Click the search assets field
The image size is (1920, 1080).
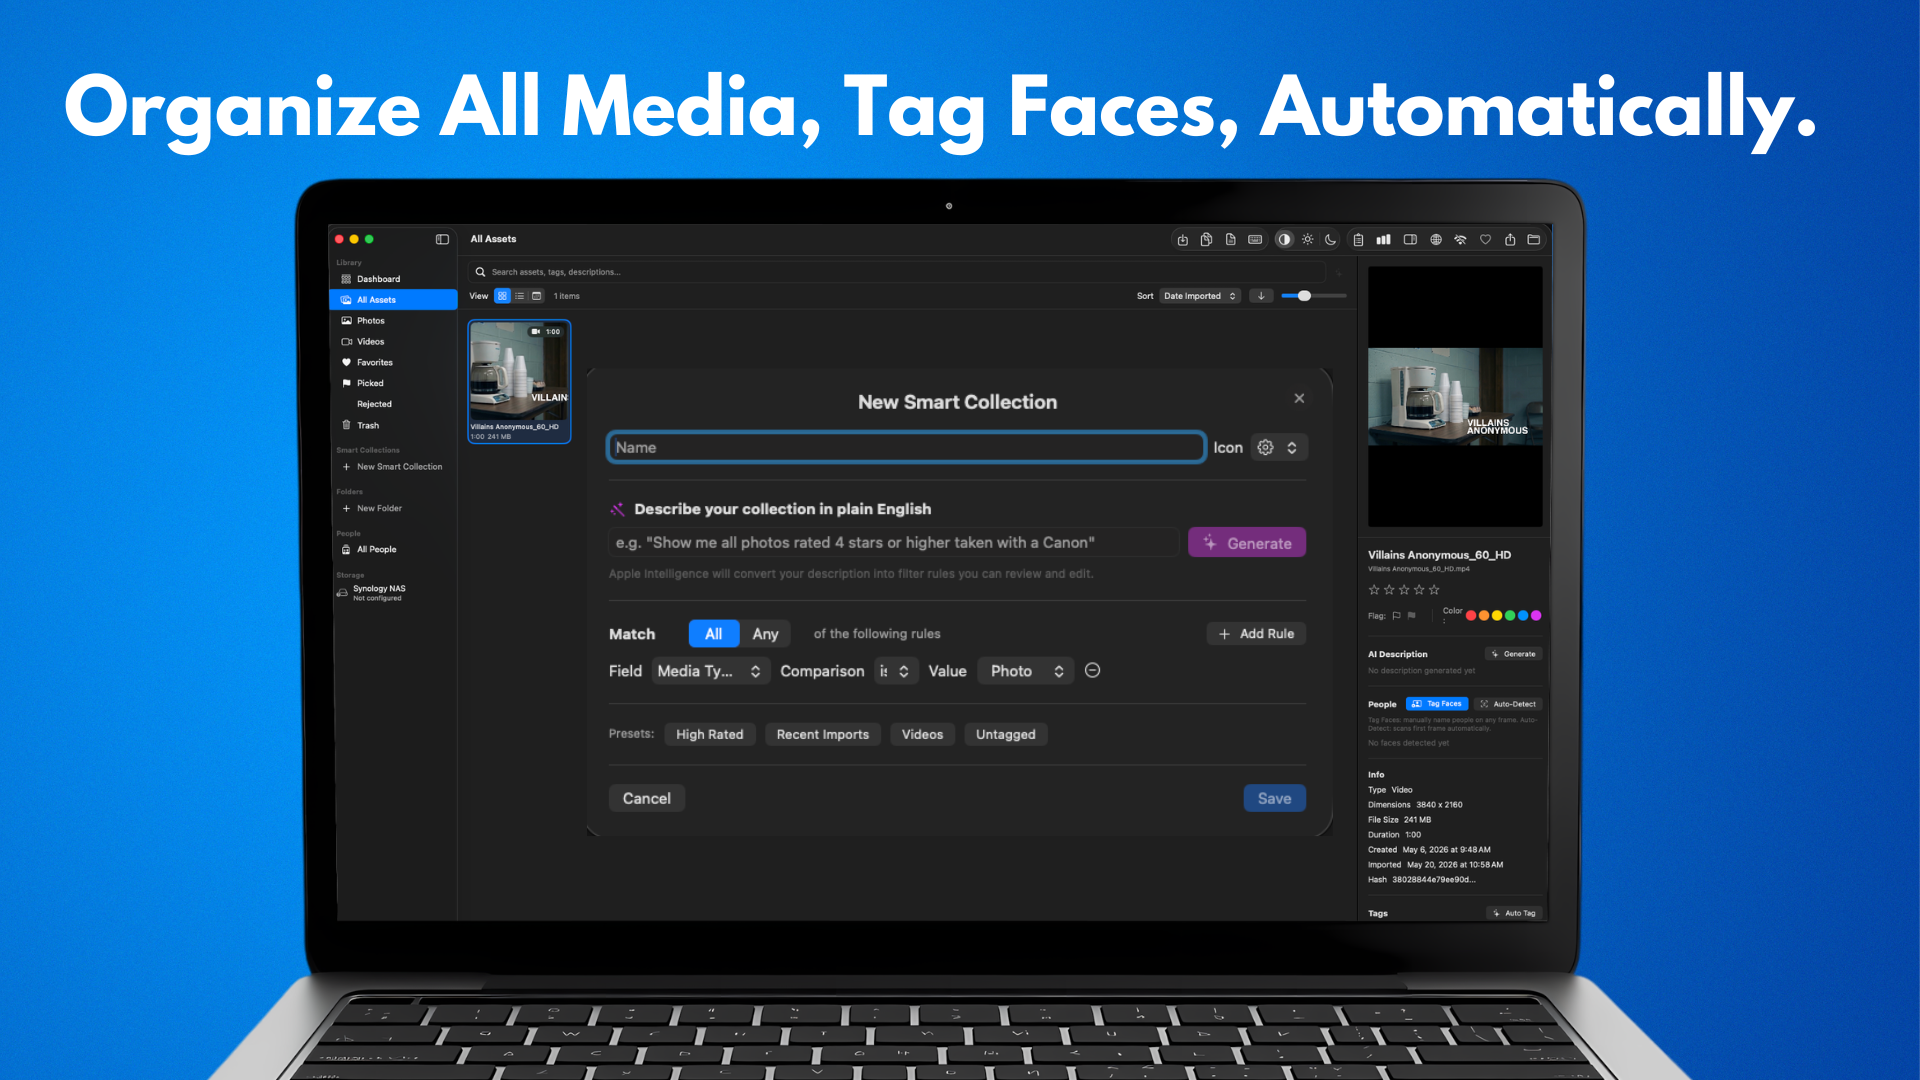(897, 272)
